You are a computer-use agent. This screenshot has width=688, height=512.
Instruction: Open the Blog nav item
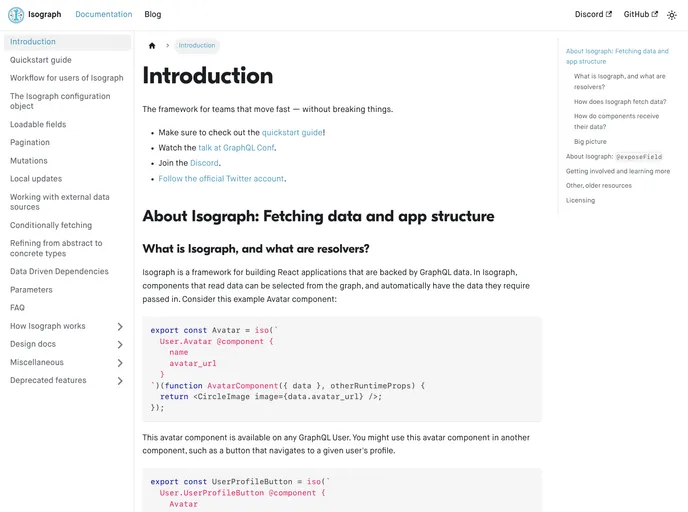[153, 14]
